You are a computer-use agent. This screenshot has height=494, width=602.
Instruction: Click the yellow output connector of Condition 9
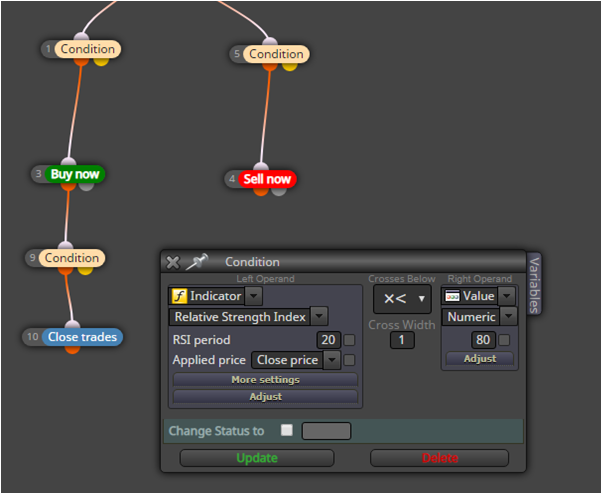point(85,270)
